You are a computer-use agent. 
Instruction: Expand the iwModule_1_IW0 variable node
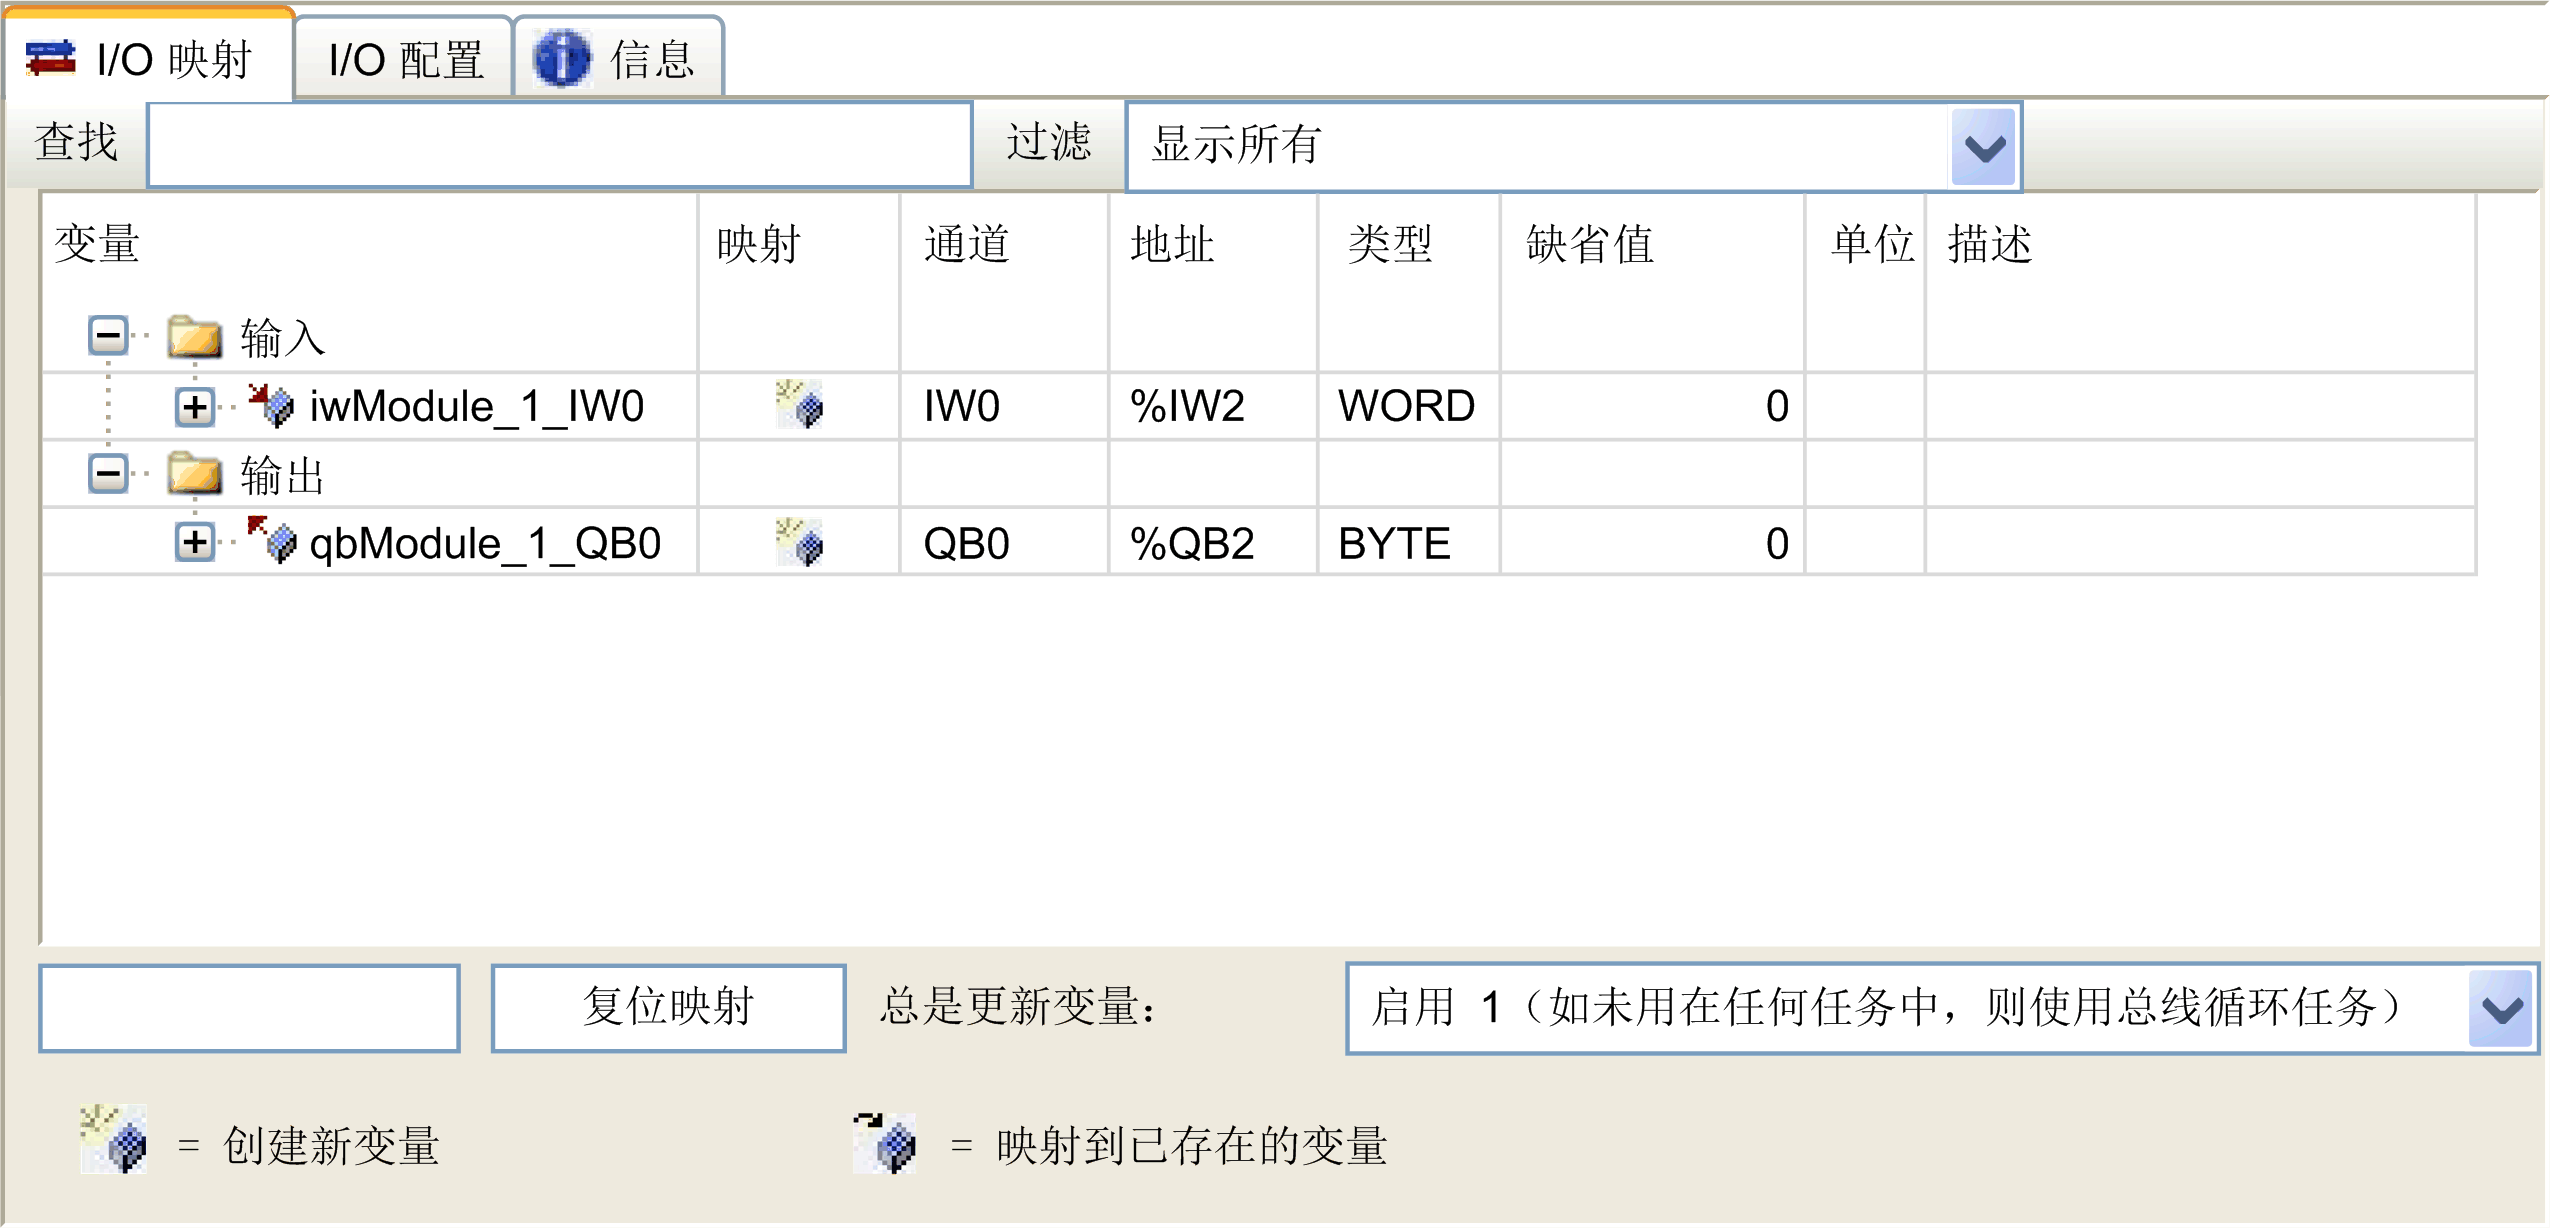coord(195,406)
